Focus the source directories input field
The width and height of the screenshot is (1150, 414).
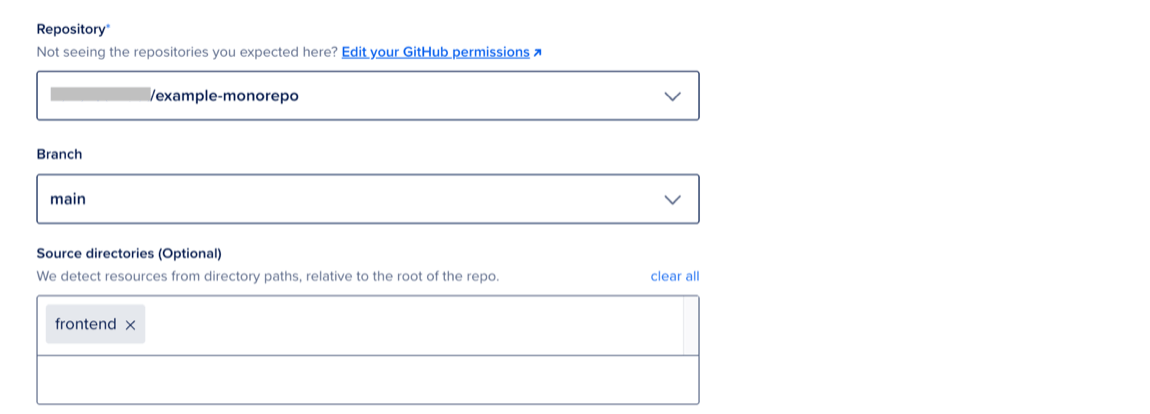pos(410,325)
